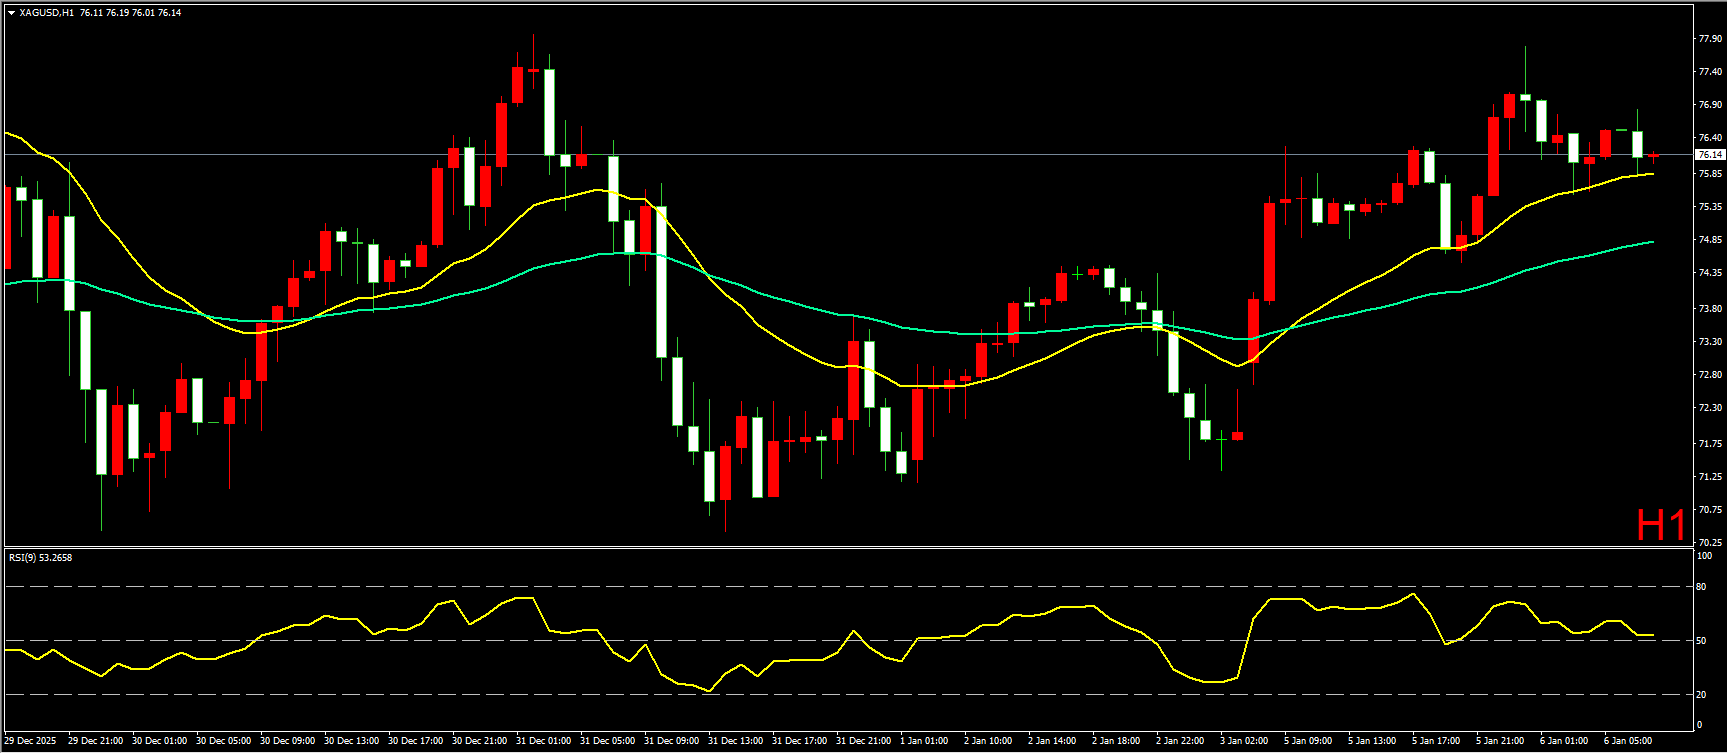Click the RSI 50 level scale label
Viewport: 1727px width, 754px height.
(1701, 640)
